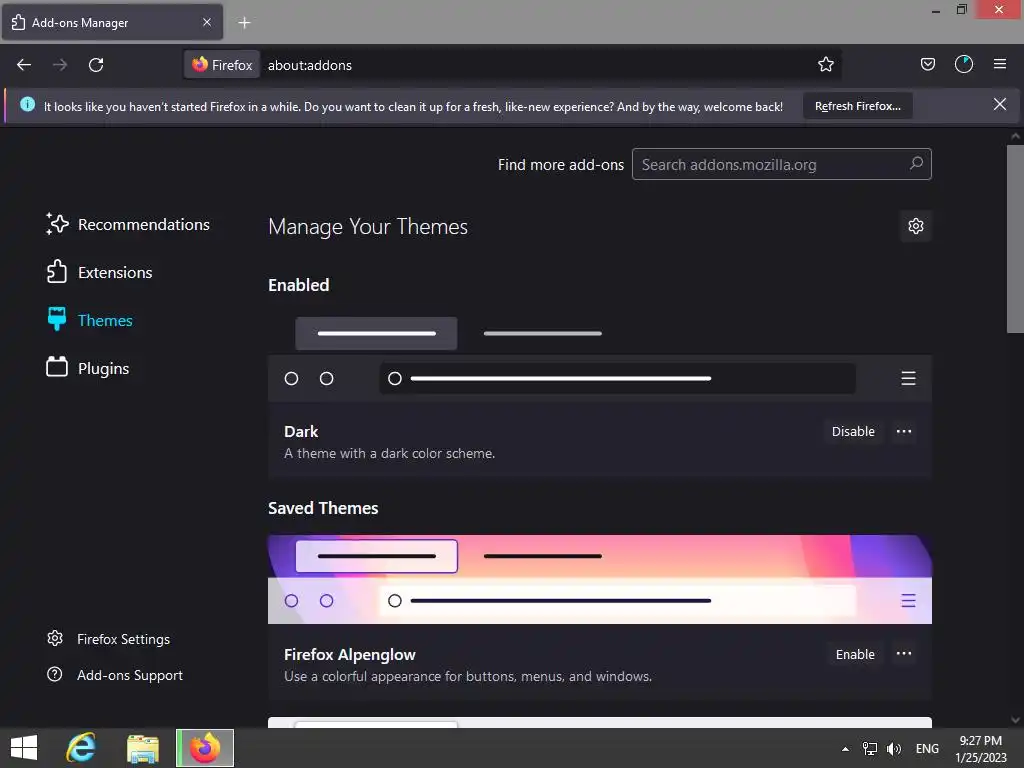Image resolution: width=1024 pixels, height=768 pixels.
Task: Click the Recommendations sparkle icon
Action: [x=57, y=224]
